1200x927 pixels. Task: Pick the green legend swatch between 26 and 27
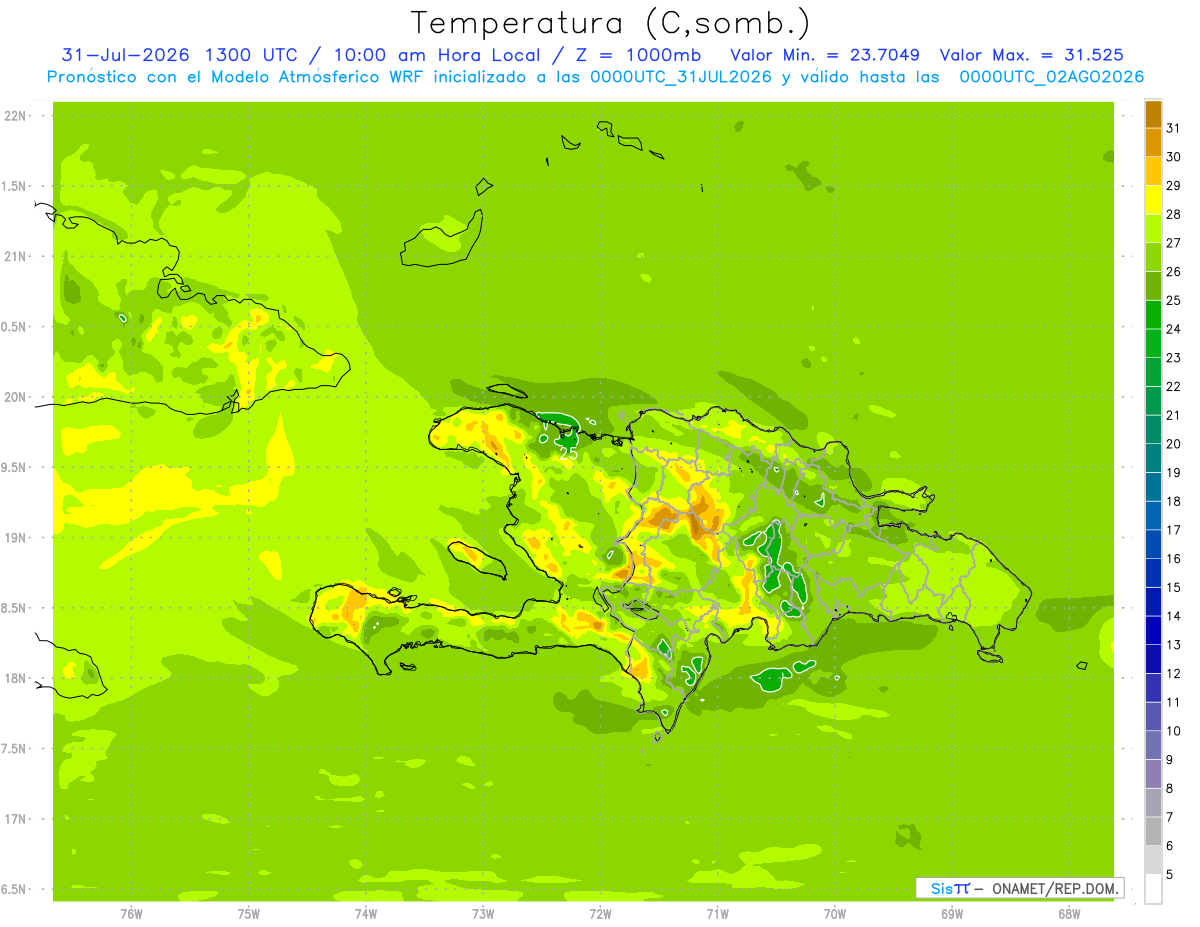(1153, 257)
